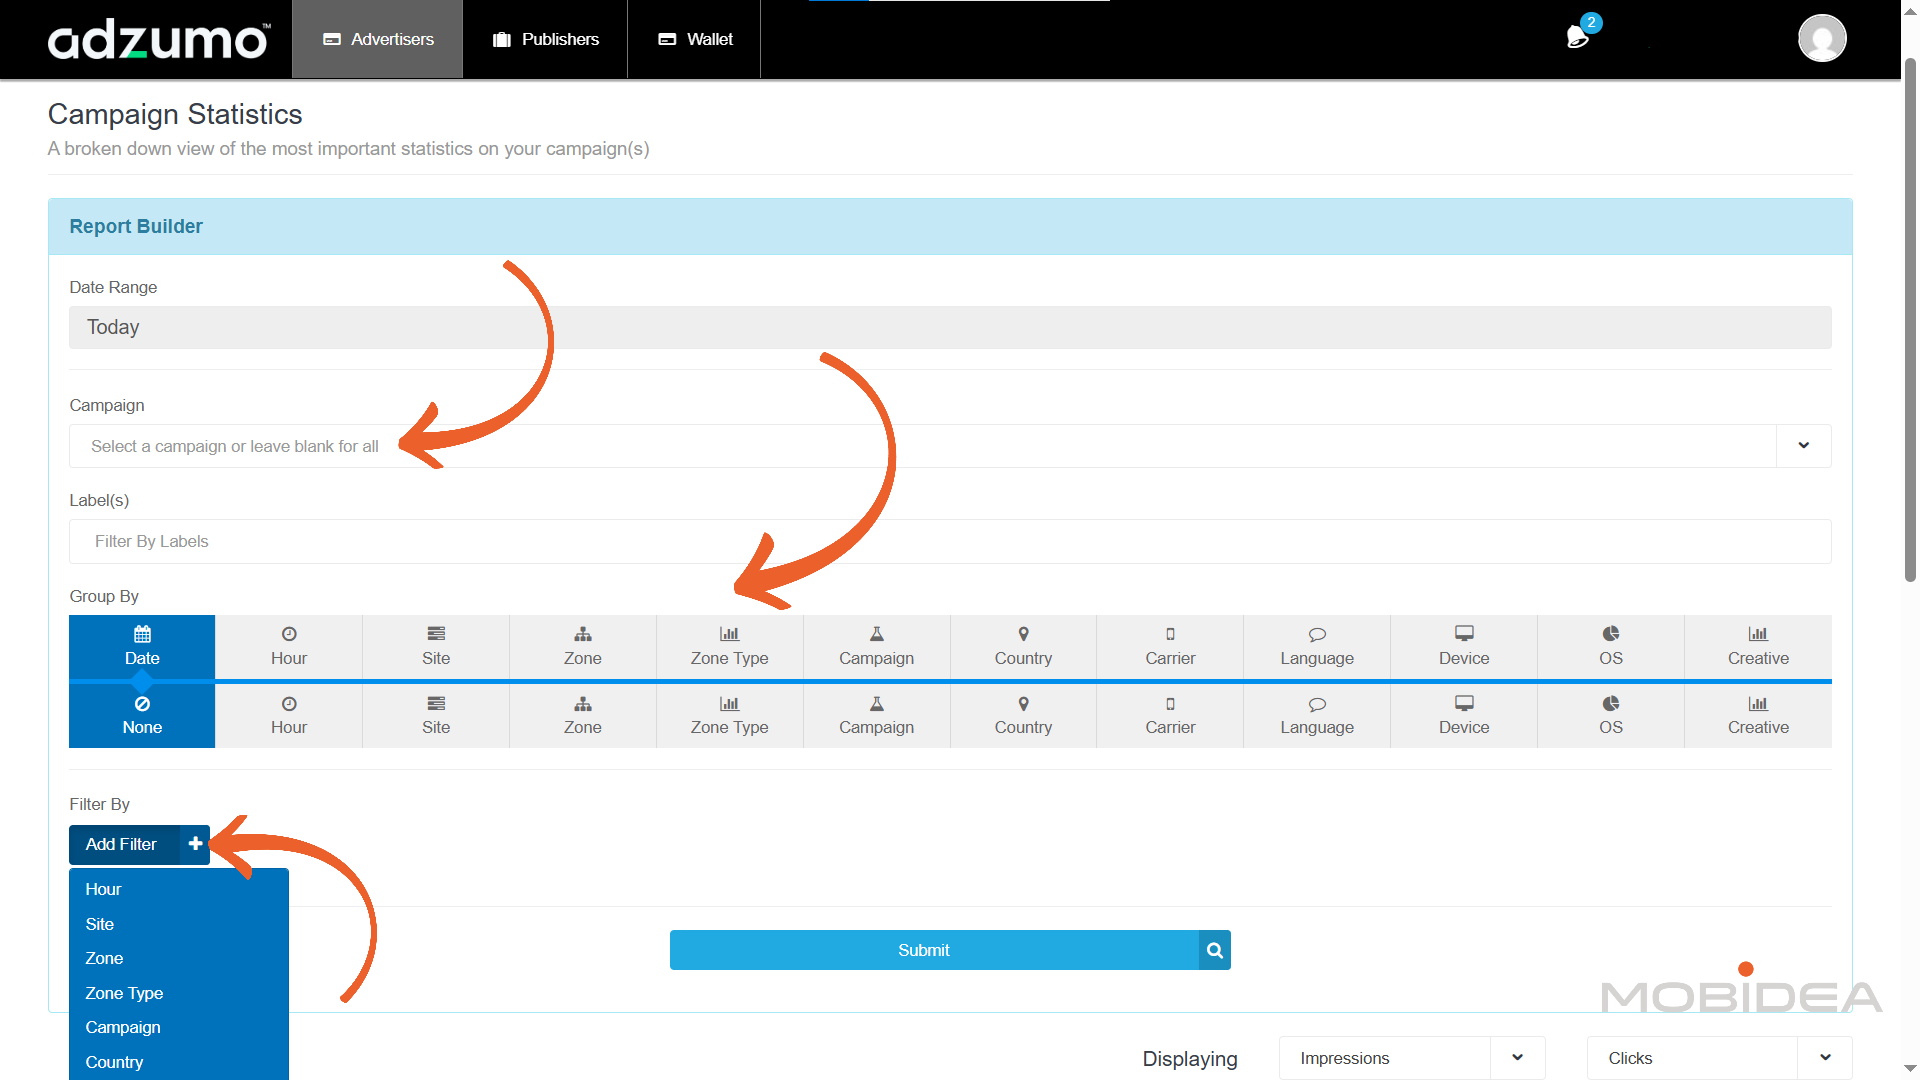Group first row by Country pin
Image resolution: width=1920 pixels, height=1080 pixels.
(x=1023, y=647)
